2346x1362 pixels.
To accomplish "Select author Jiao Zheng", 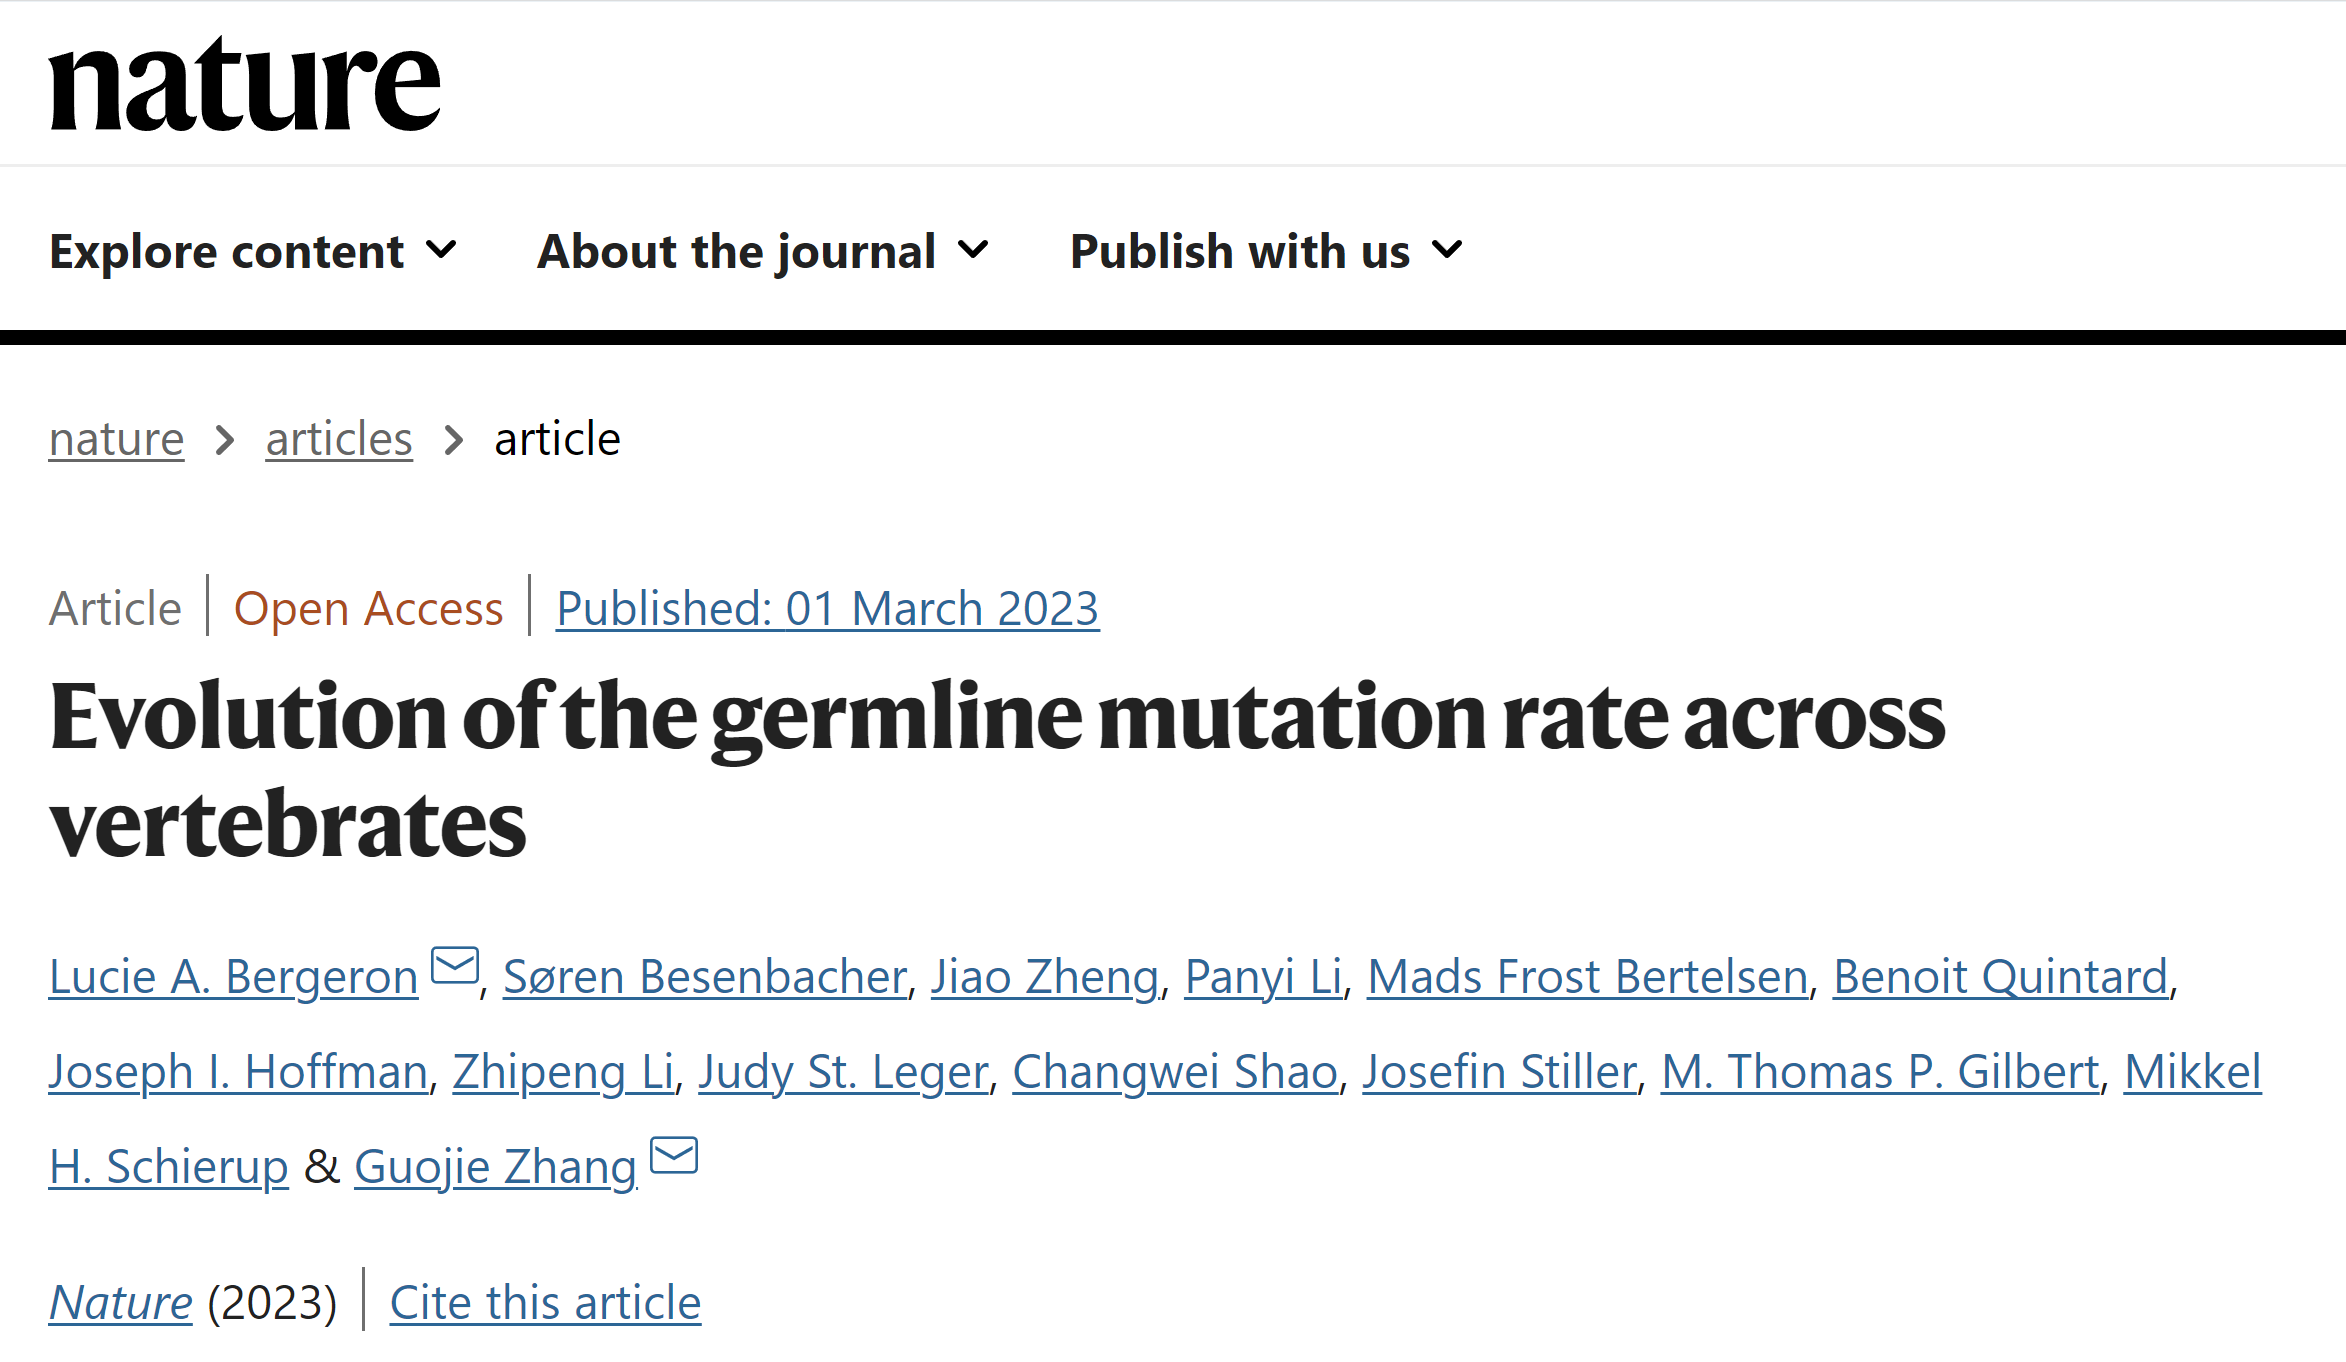I will (1045, 976).
